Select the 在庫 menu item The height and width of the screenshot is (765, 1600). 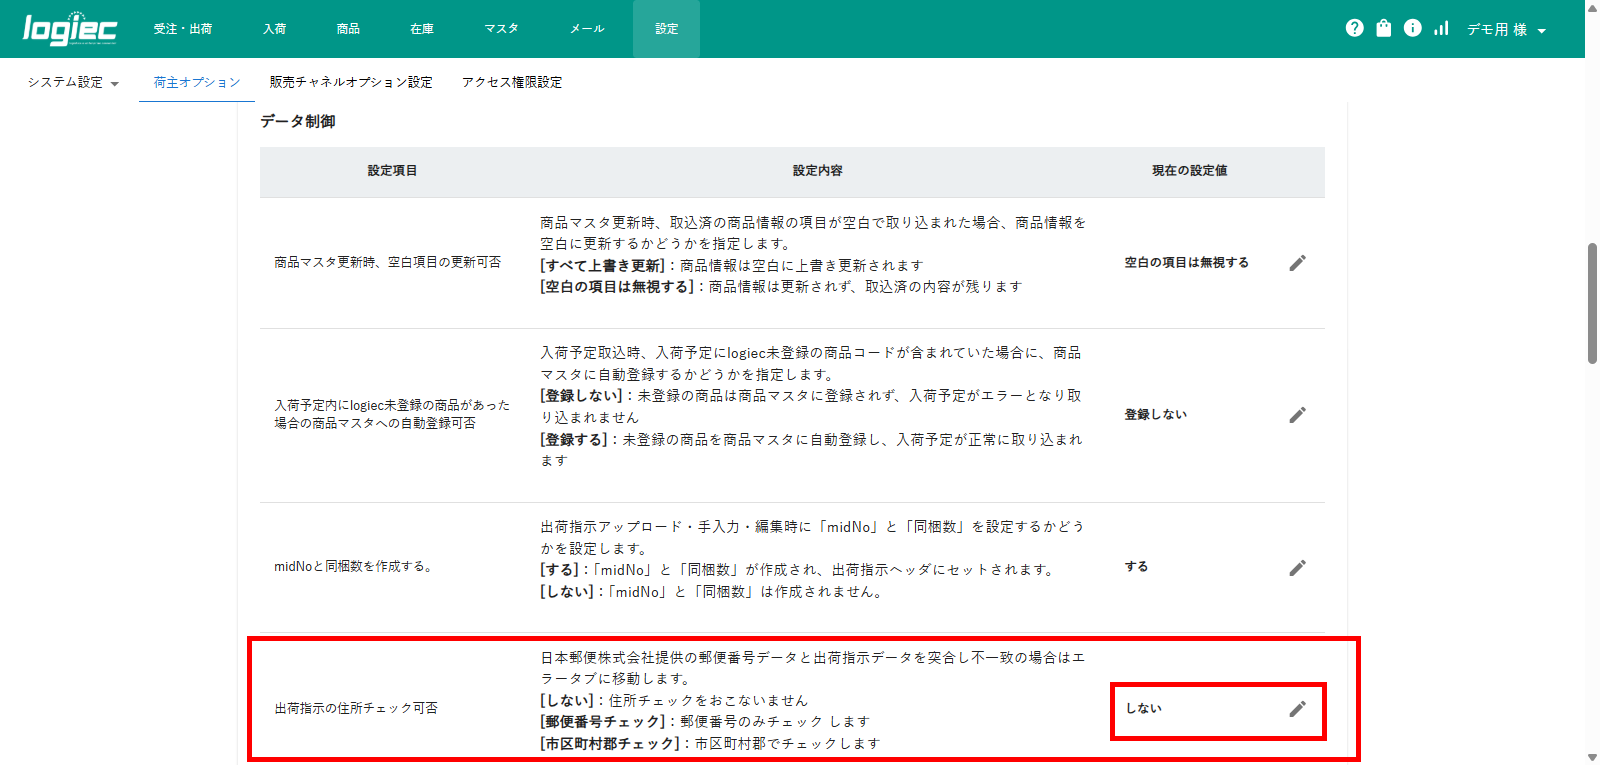coord(422,29)
